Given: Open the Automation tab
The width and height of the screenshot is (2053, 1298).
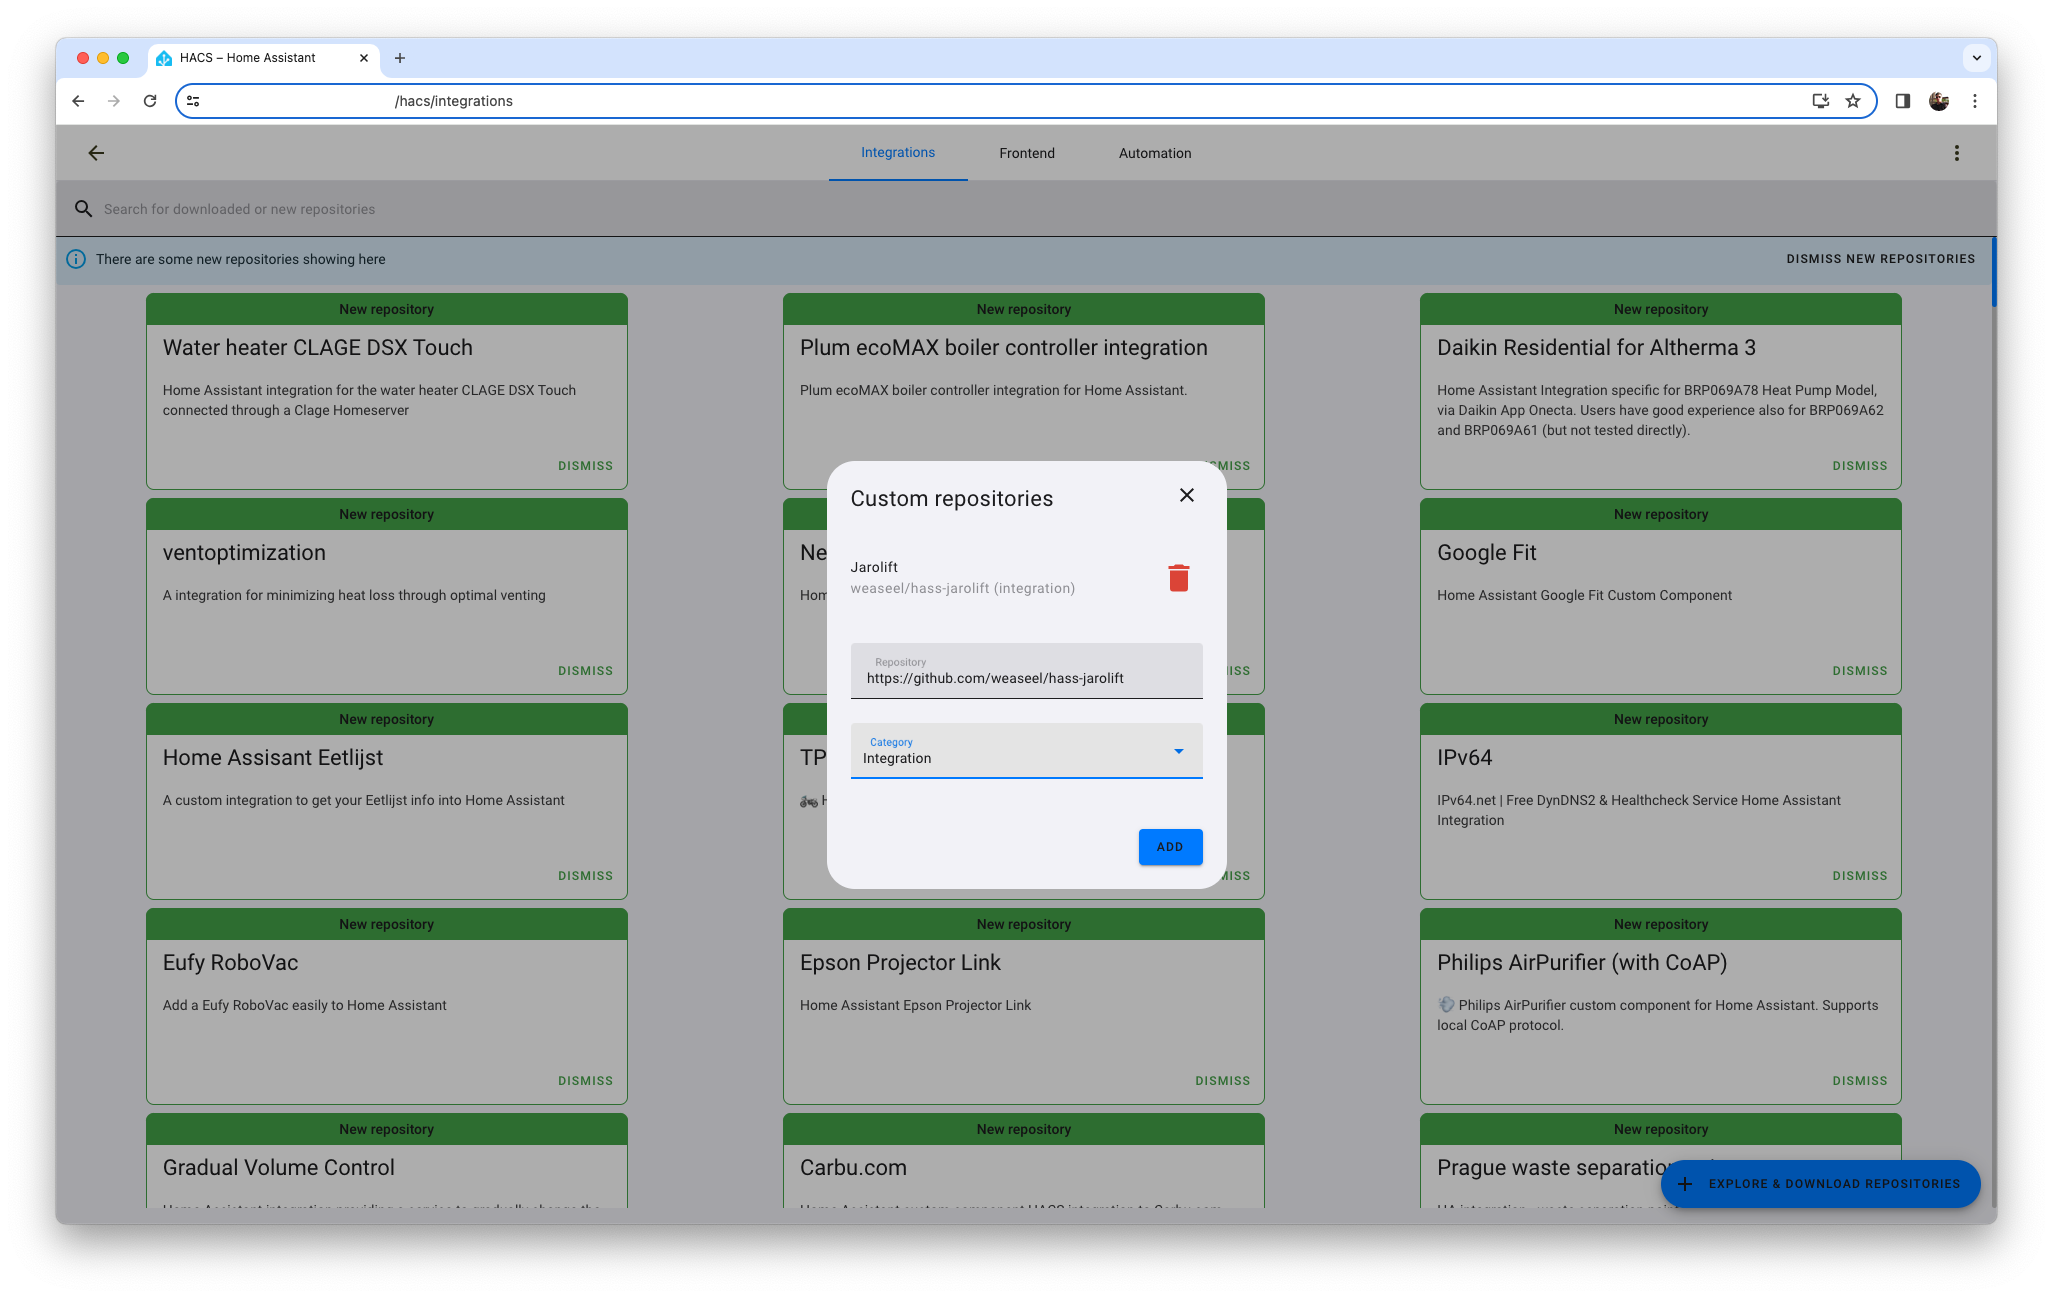Looking at the screenshot, I should tap(1154, 153).
